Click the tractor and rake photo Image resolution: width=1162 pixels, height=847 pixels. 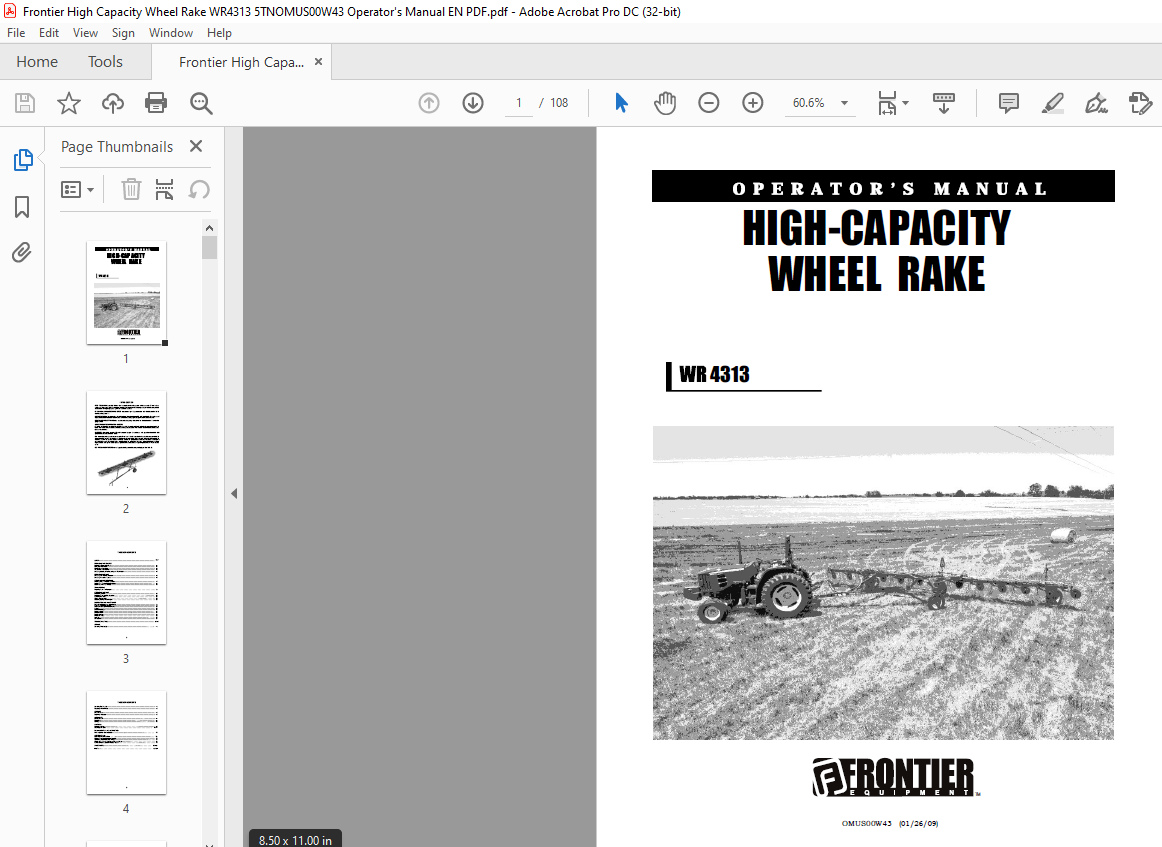[x=883, y=582]
